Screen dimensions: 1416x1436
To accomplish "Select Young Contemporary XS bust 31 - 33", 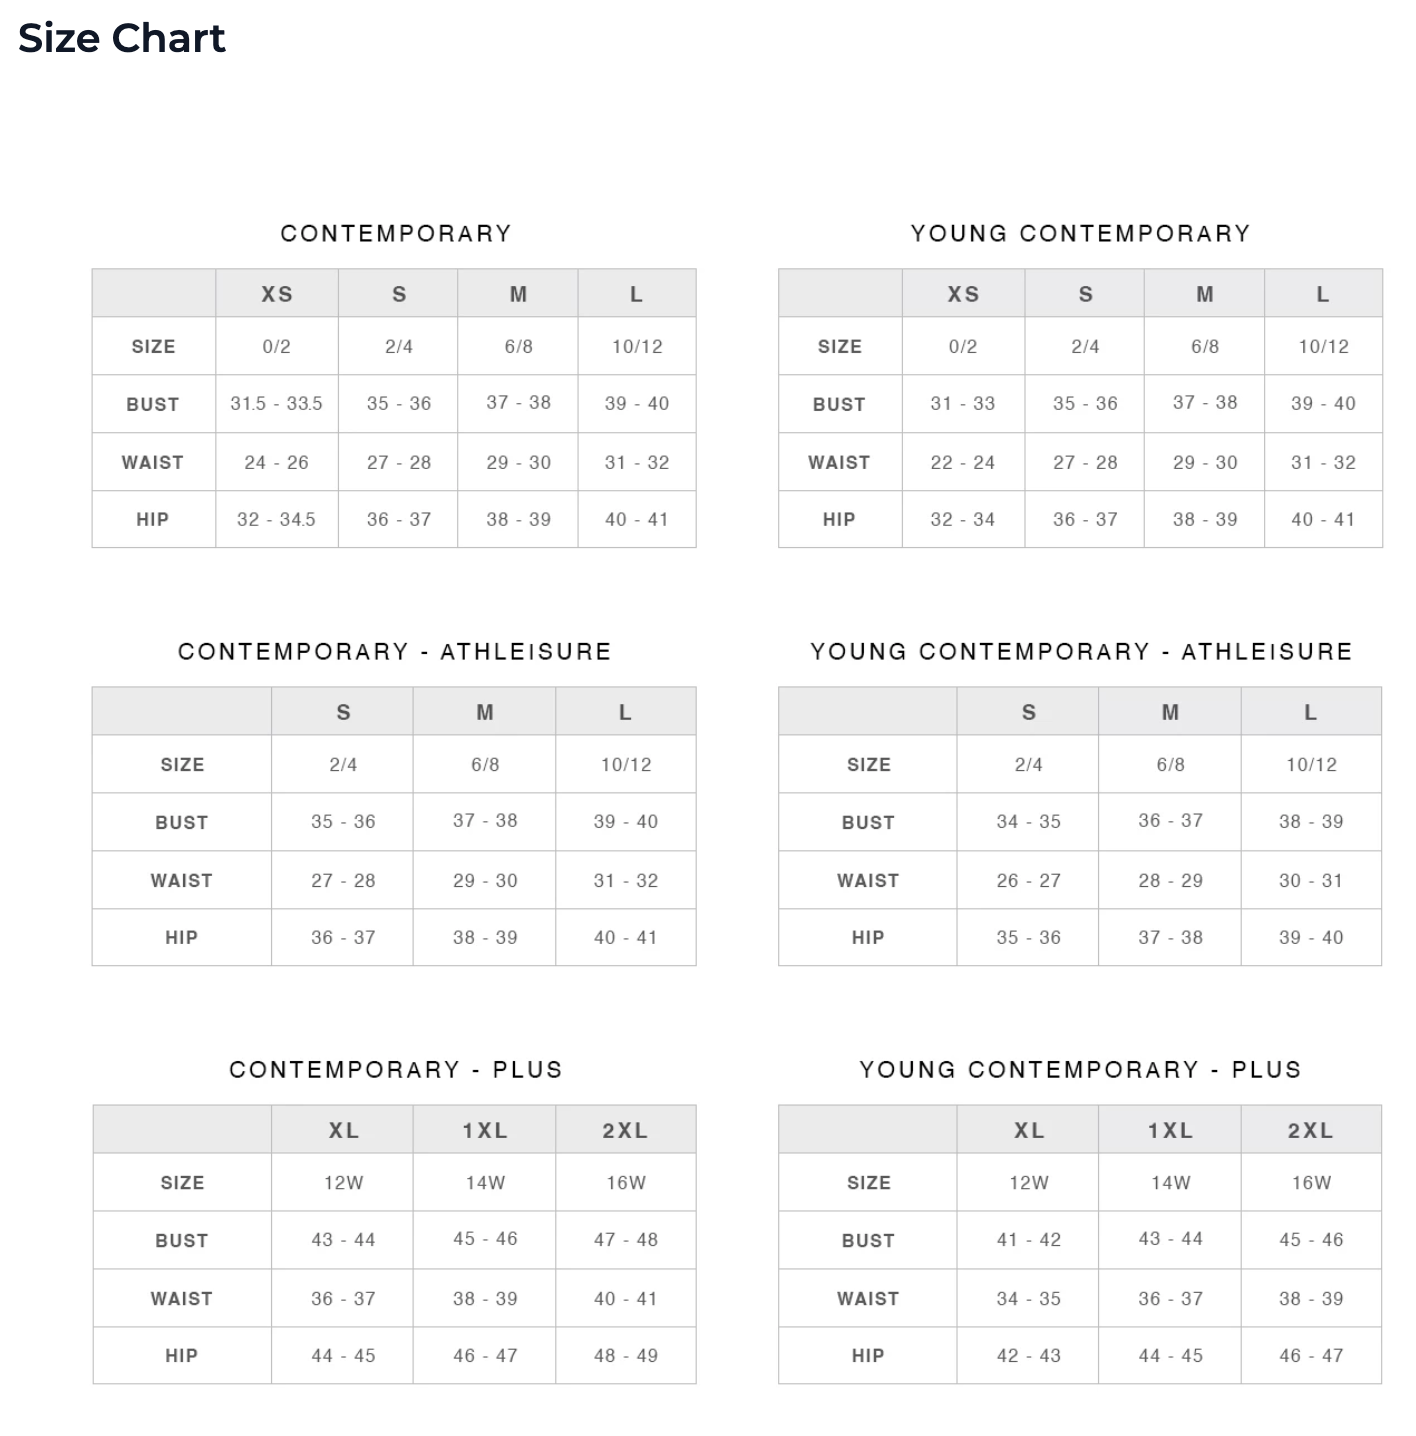I will [963, 403].
